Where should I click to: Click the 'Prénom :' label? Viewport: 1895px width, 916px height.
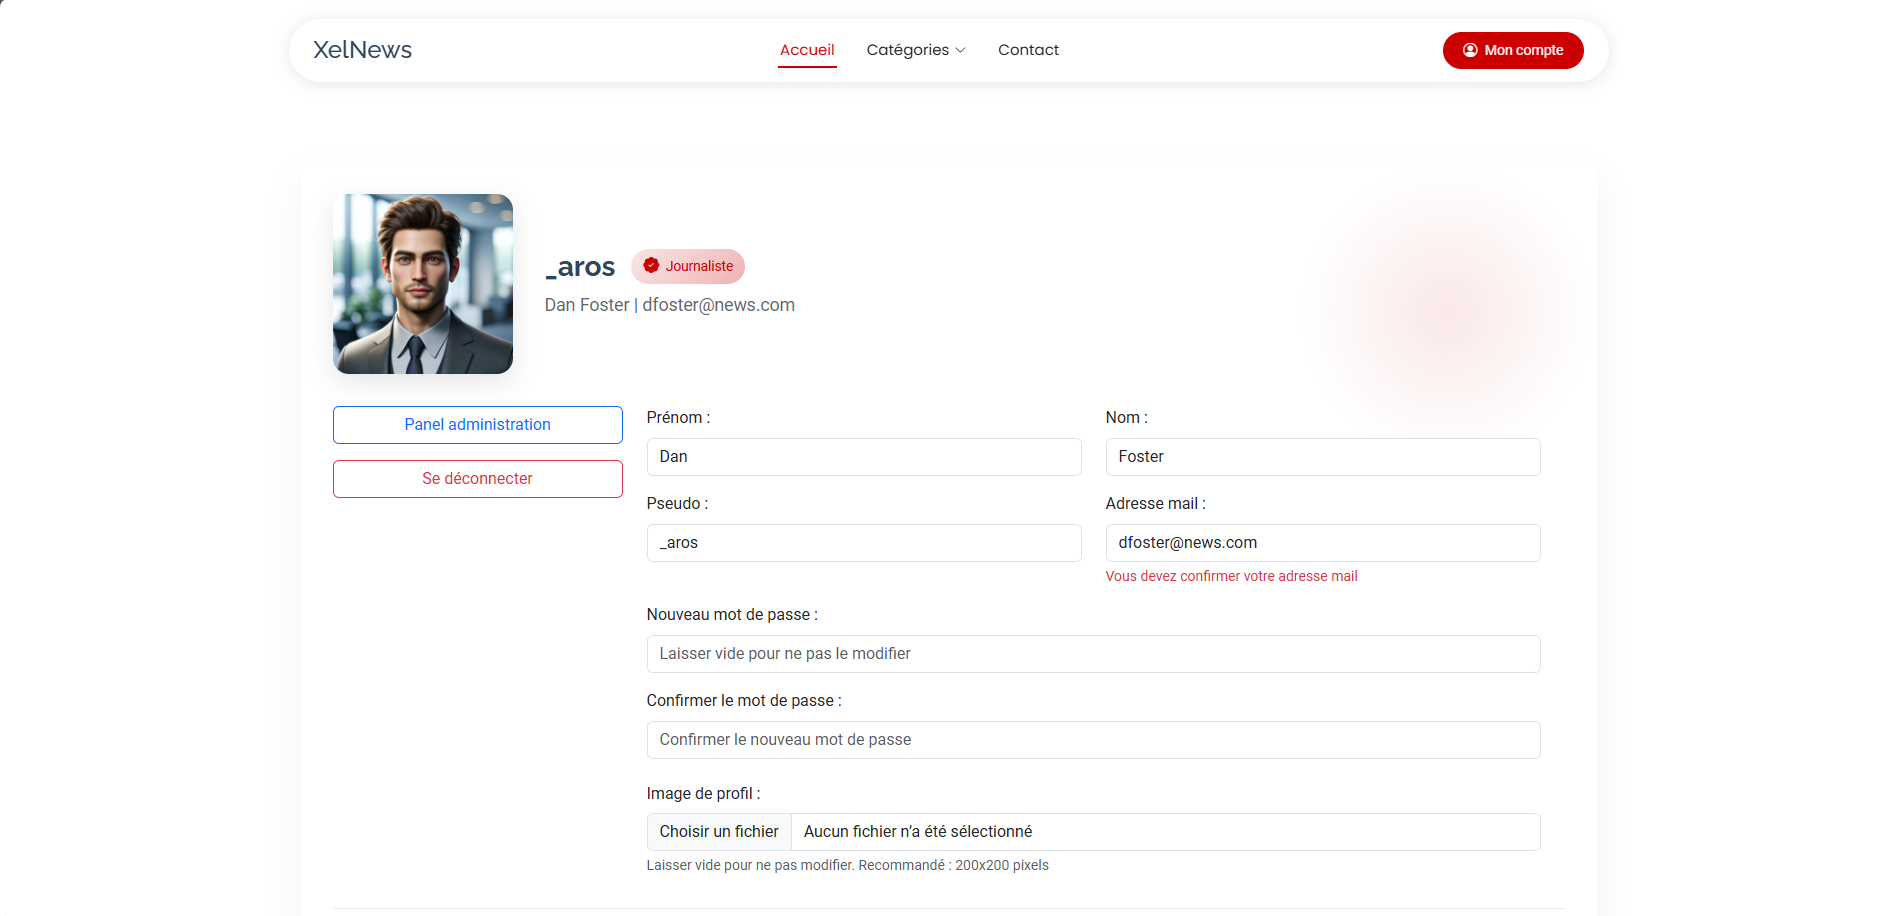click(x=678, y=418)
